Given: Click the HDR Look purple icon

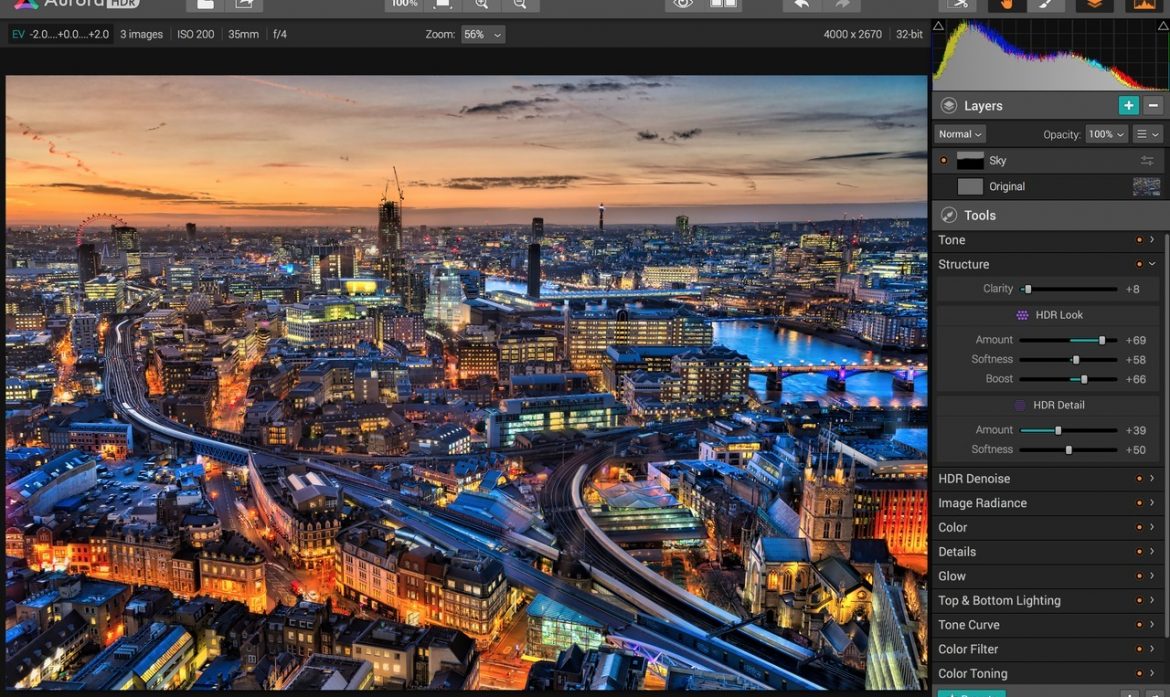Looking at the screenshot, I should (x=1022, y=315).
